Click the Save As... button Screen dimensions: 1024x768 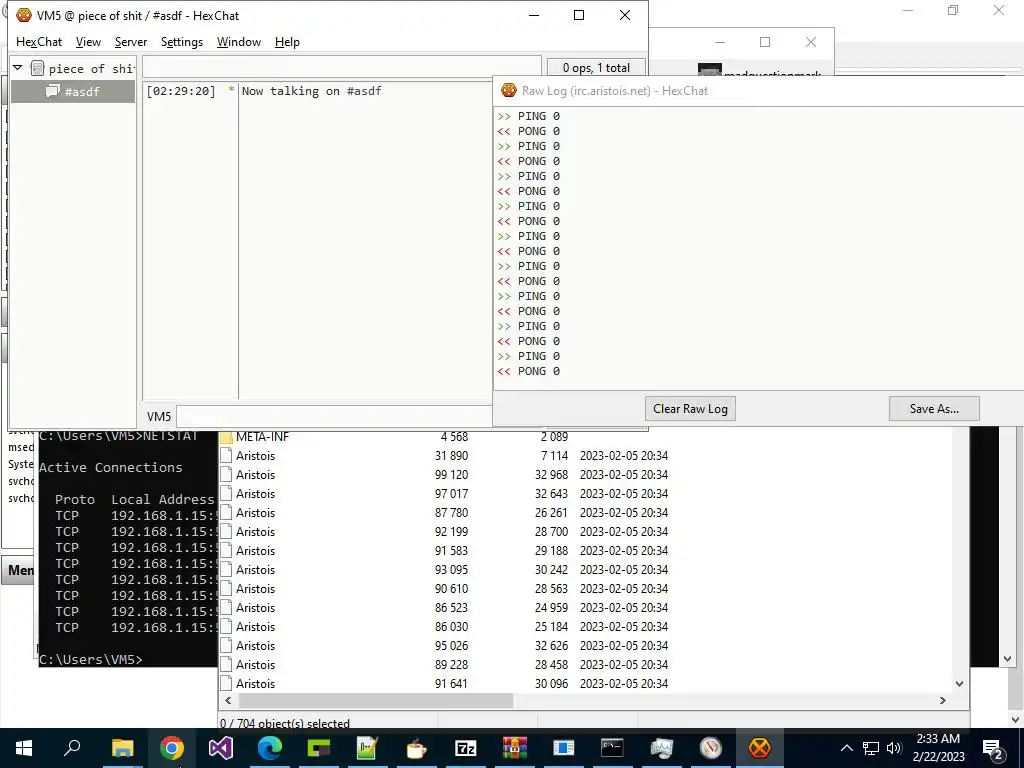934,409
